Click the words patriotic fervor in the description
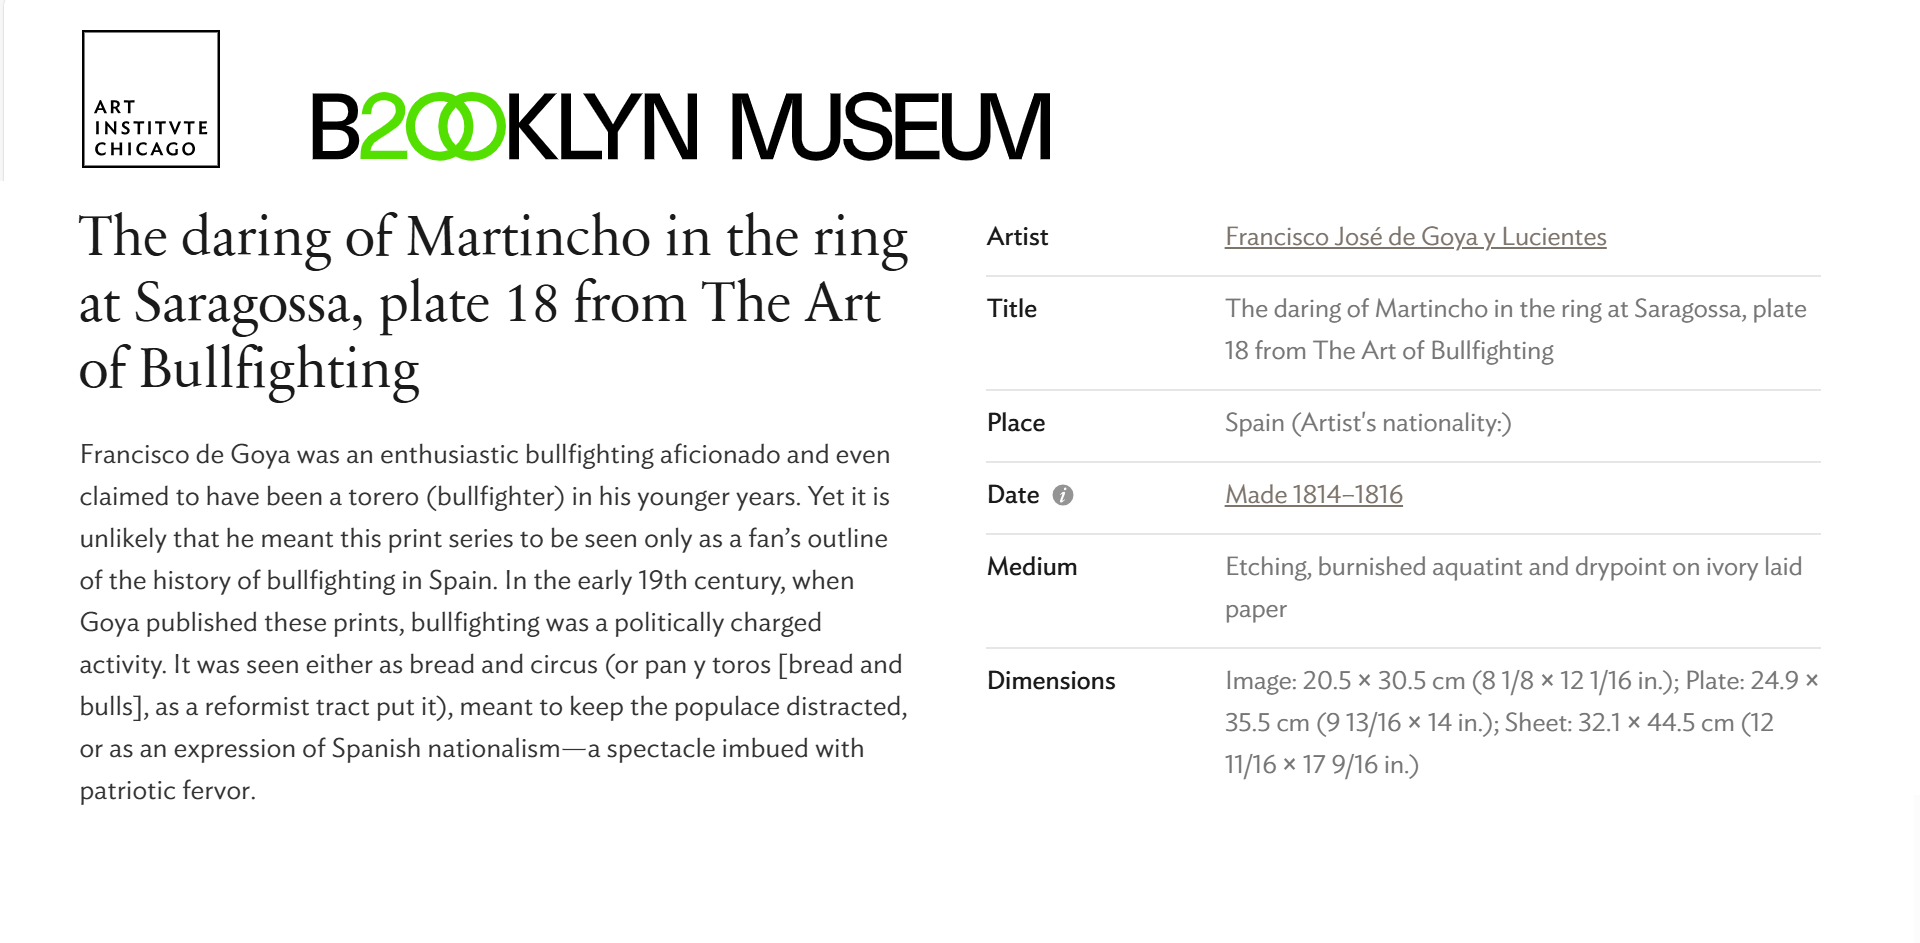This screenshot has width=1920, height=943. tap(168, 791)
